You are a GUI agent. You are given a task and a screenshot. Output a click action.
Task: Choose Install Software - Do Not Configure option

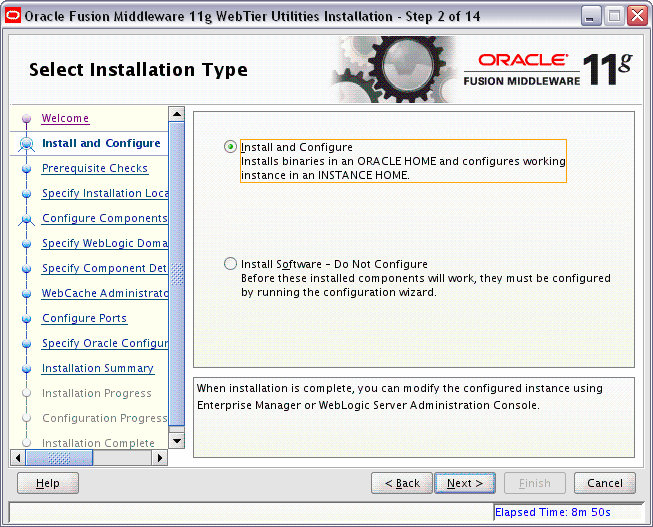(230, 264)
